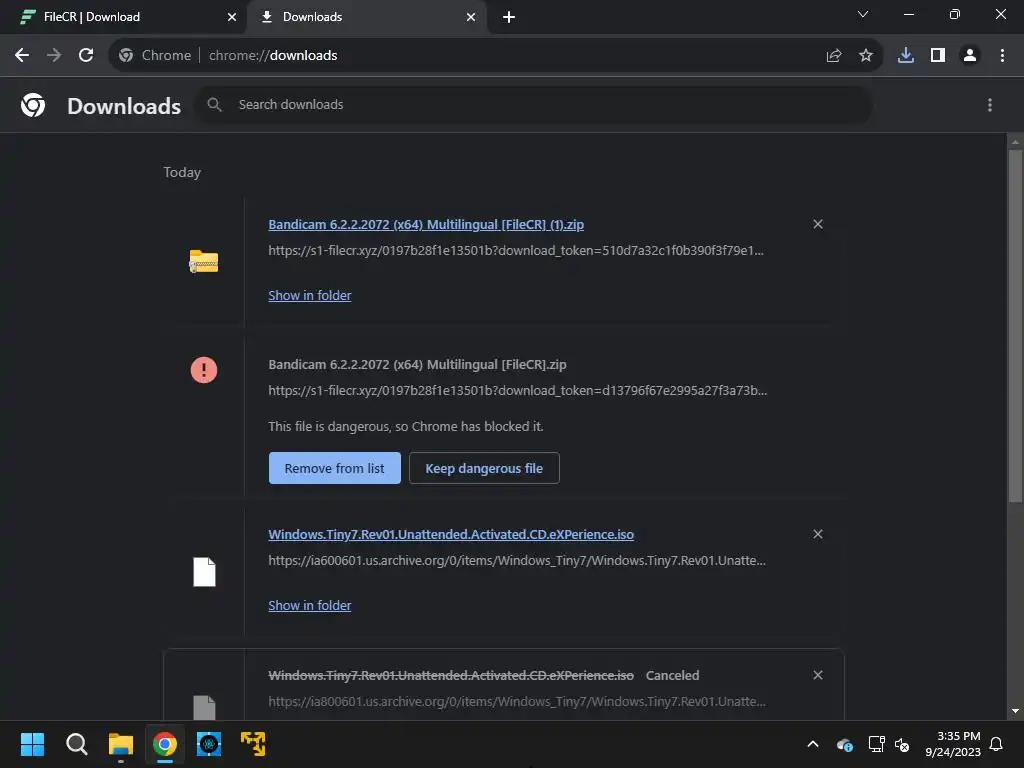Open Windows taskbar search
Image resolution: width=1024 pixels, height=768 pixels.
[76, 744]
